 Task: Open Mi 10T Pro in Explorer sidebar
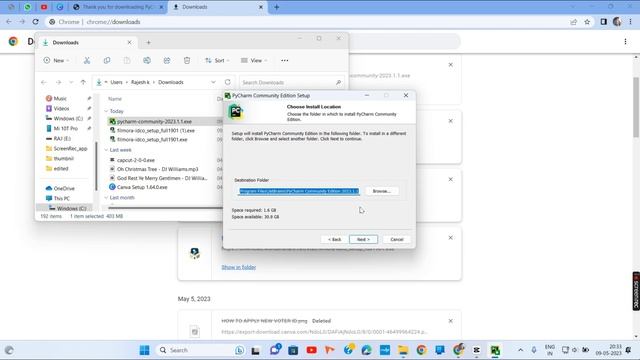point(65,129)
